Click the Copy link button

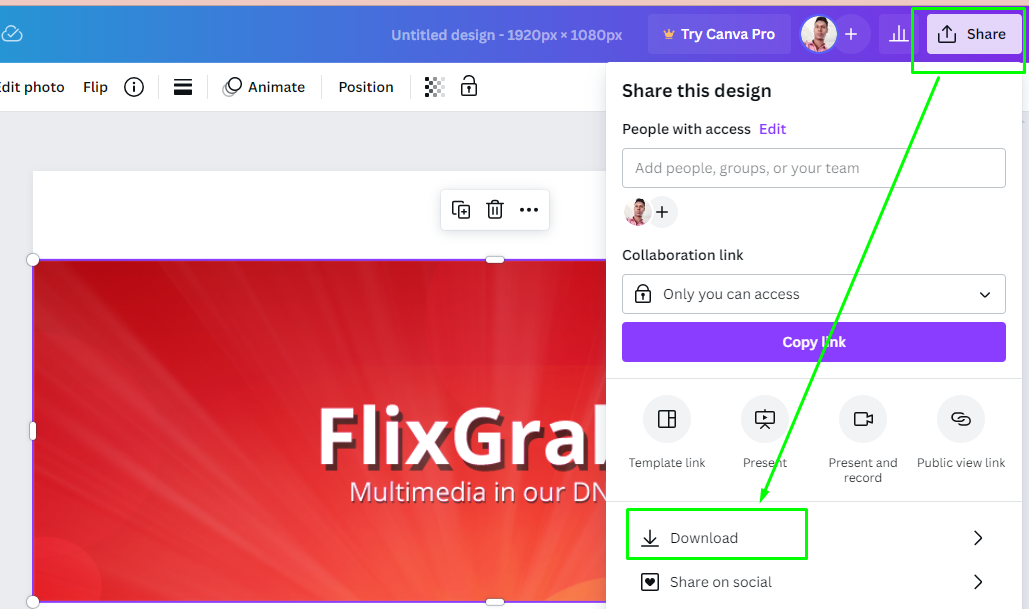[x=814, y=342]
